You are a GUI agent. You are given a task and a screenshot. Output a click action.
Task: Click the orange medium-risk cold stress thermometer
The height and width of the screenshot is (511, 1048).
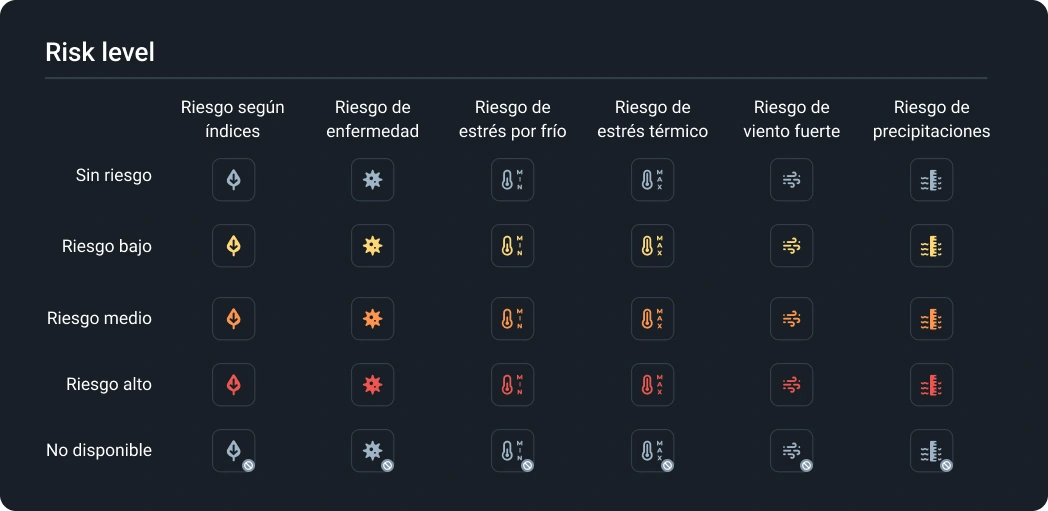(x=512, y=319)
